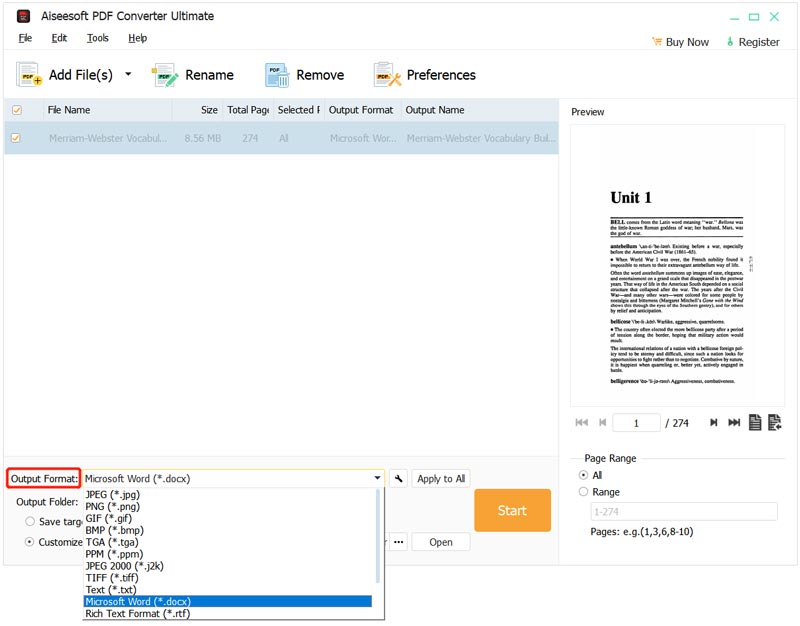
Task: Open the Tools menu
Action: tap(97, 38)
